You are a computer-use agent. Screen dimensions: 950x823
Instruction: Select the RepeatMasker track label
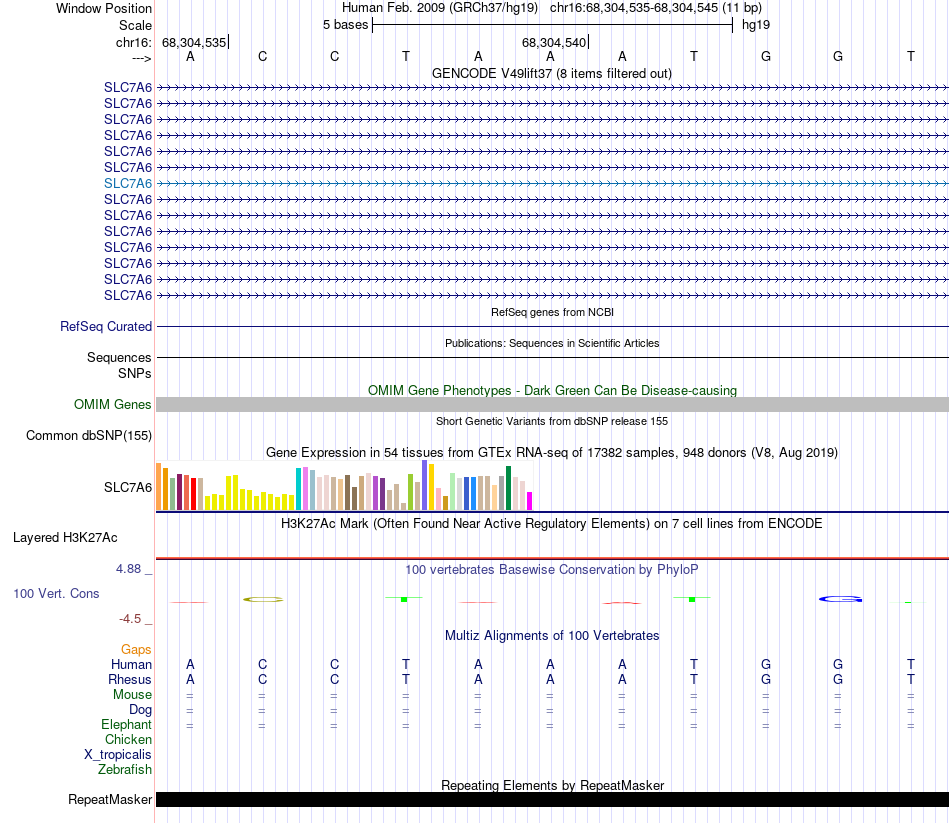(x=110, y=799)
